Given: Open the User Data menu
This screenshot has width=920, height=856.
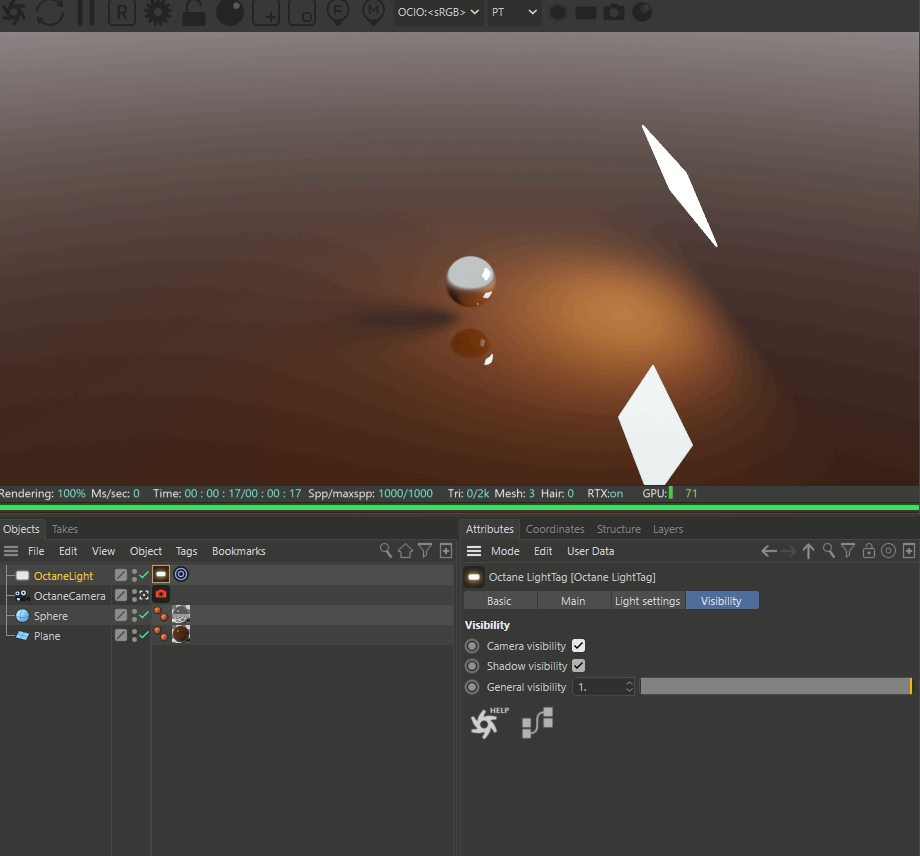Looking at the screenshot, I should click(x=590, y=551).
